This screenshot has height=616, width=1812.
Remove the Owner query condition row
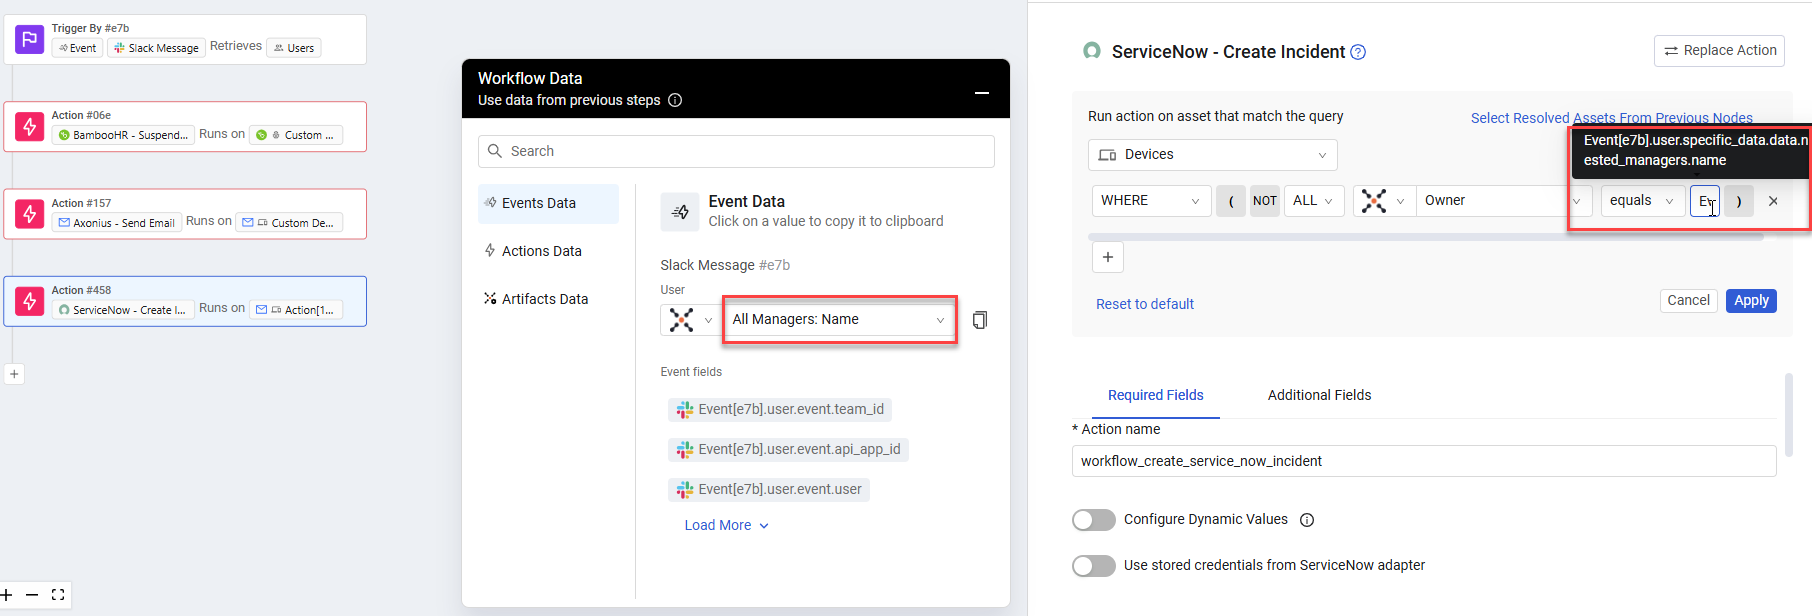pyautogui.click(x=1773, y=201)
